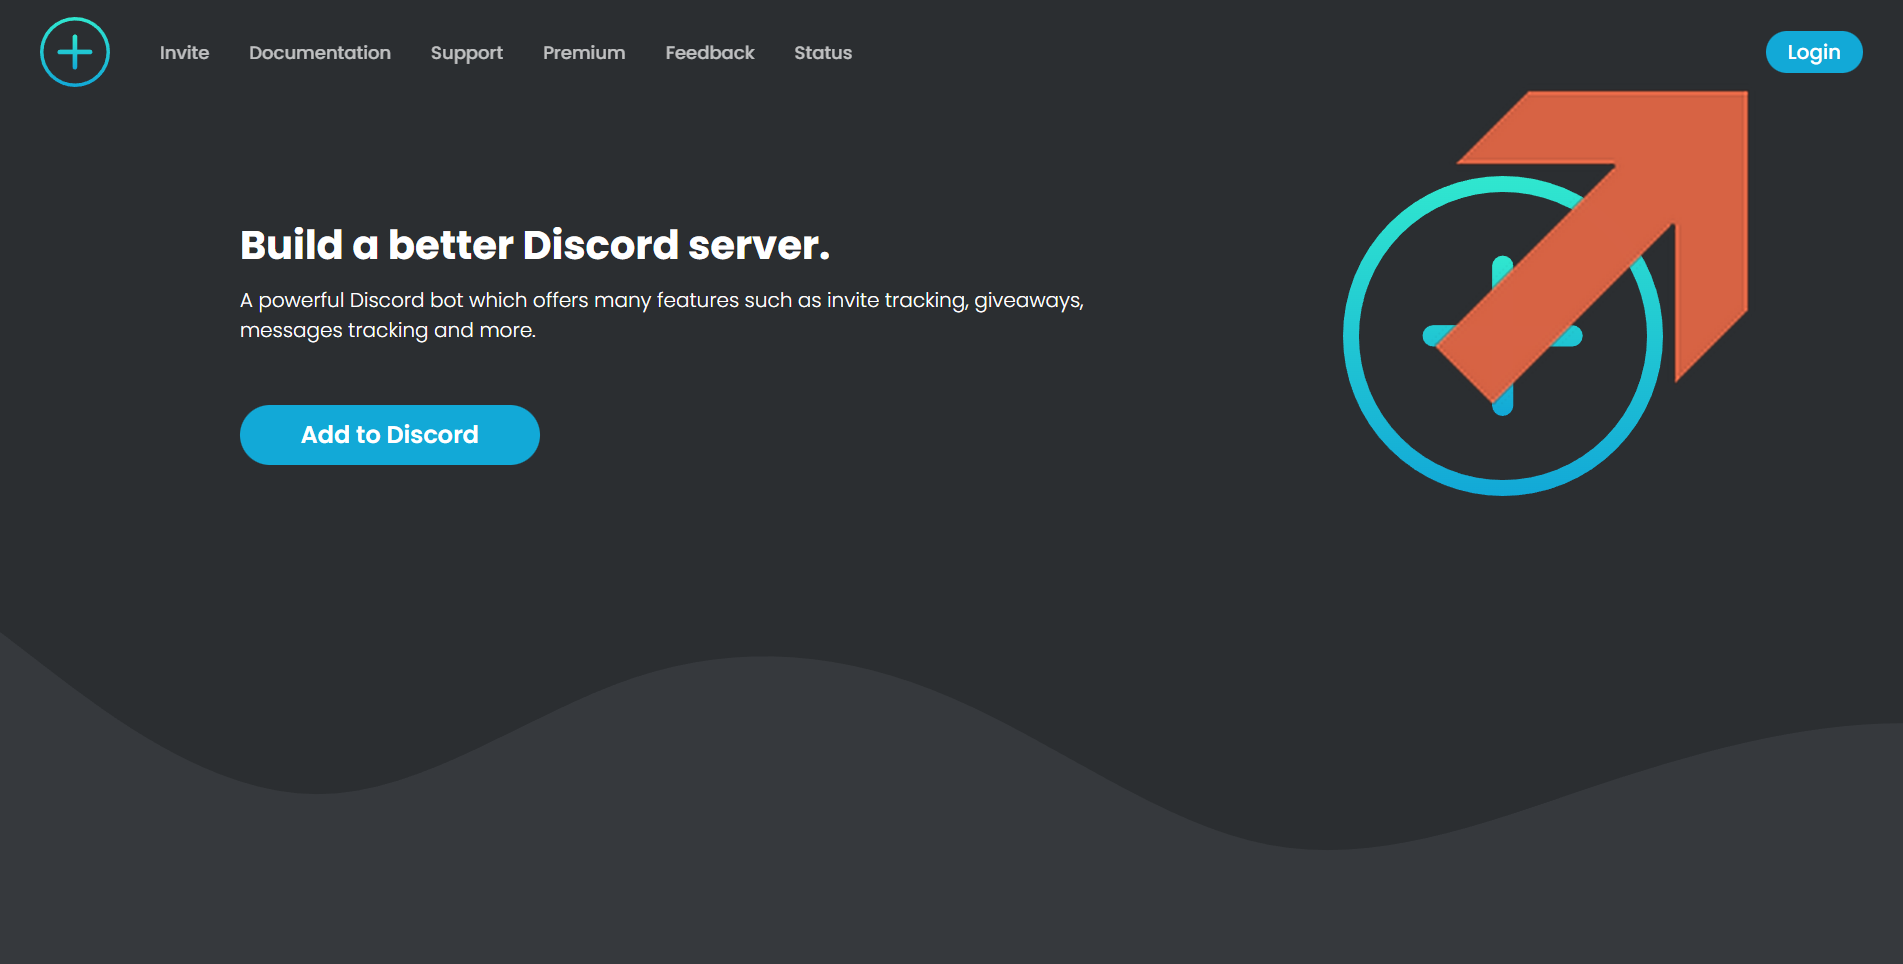Screen dimensions: 1903x964
Task: Open the Invite navigation link
Action: 185,52
